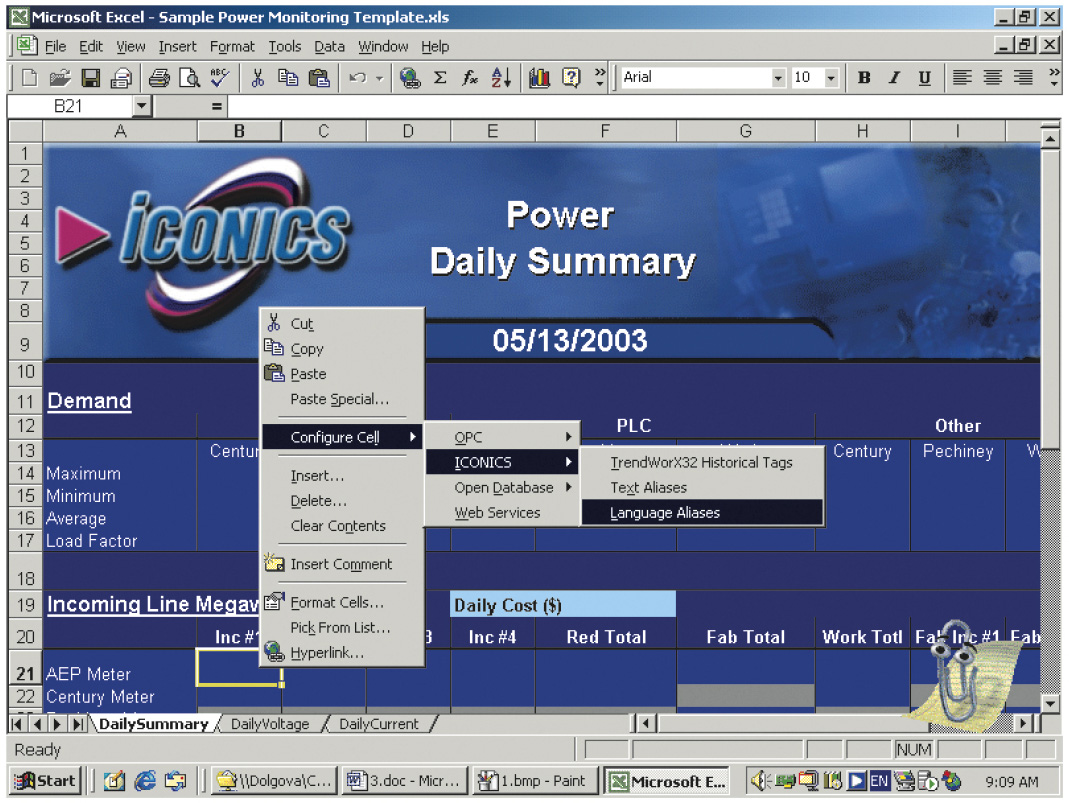Save the workbook with the floppy icon
This screenshot has height=803, width=1069.
[90, 78]
